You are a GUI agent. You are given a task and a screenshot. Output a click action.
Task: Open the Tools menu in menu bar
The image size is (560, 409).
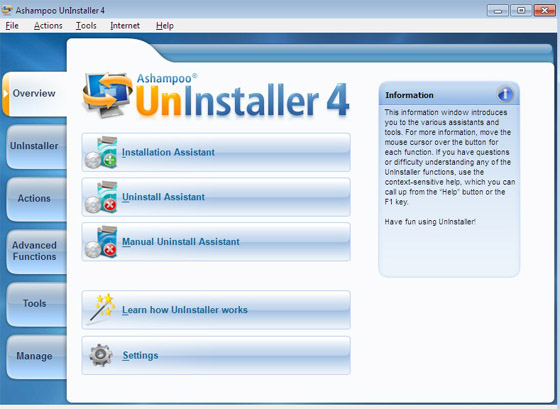tap(86, 26)
